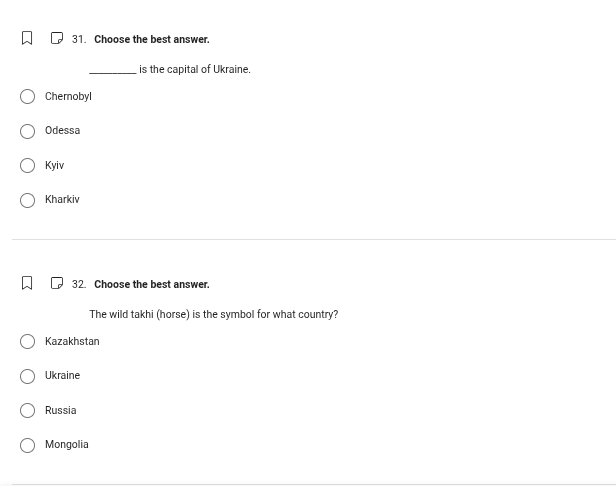
Task: Click the Mongolia answer label
Action: [x=67, y=445]
